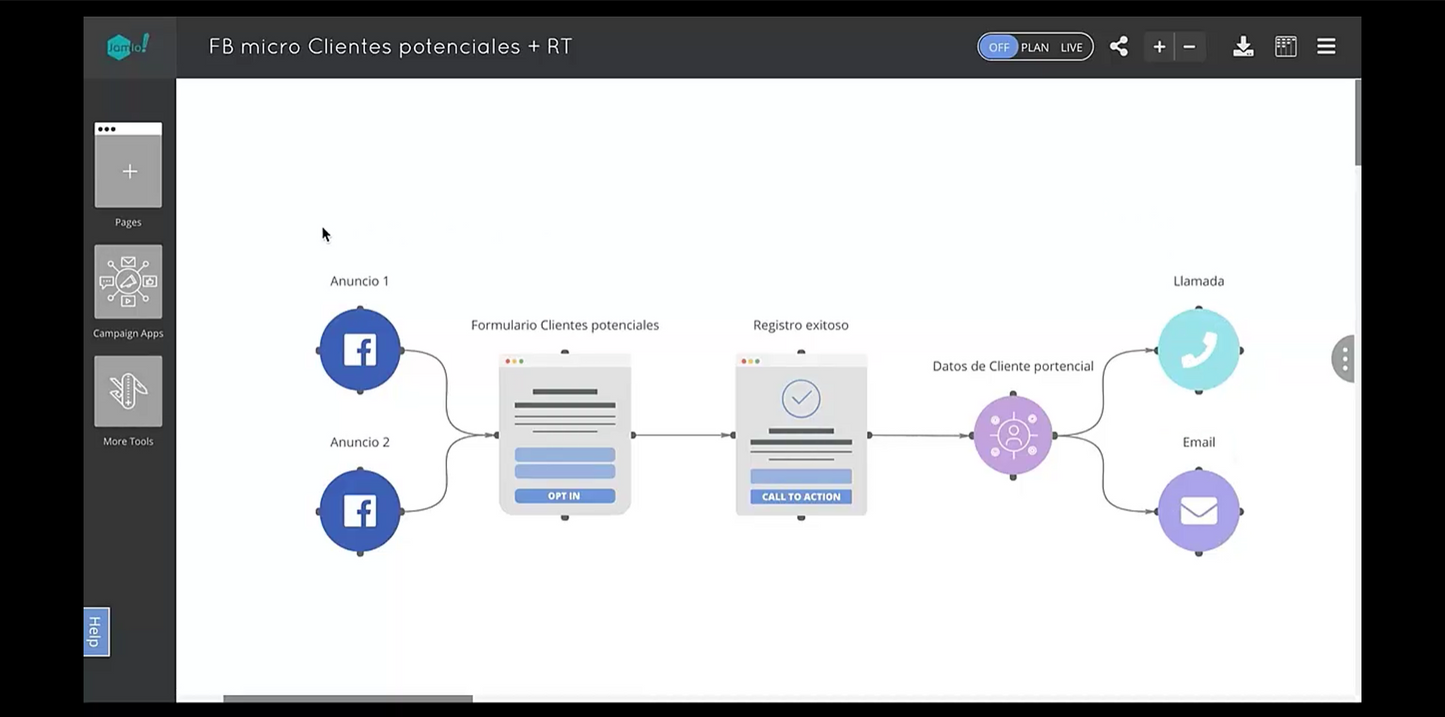The height and width of the screenshot is (717, 1445).
Task: Open More Tools in the sidebar
Action: pyautogui.click(x=127, y=390)
